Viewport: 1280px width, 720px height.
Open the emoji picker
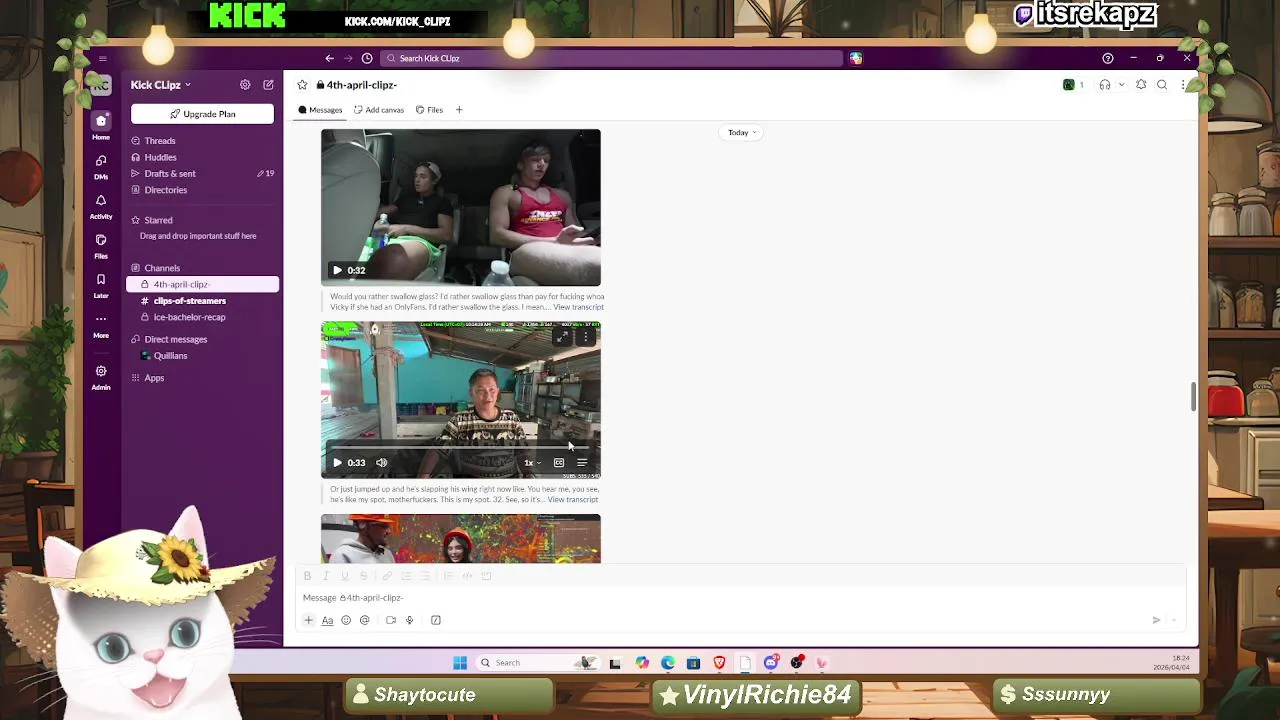click(346, 620)
